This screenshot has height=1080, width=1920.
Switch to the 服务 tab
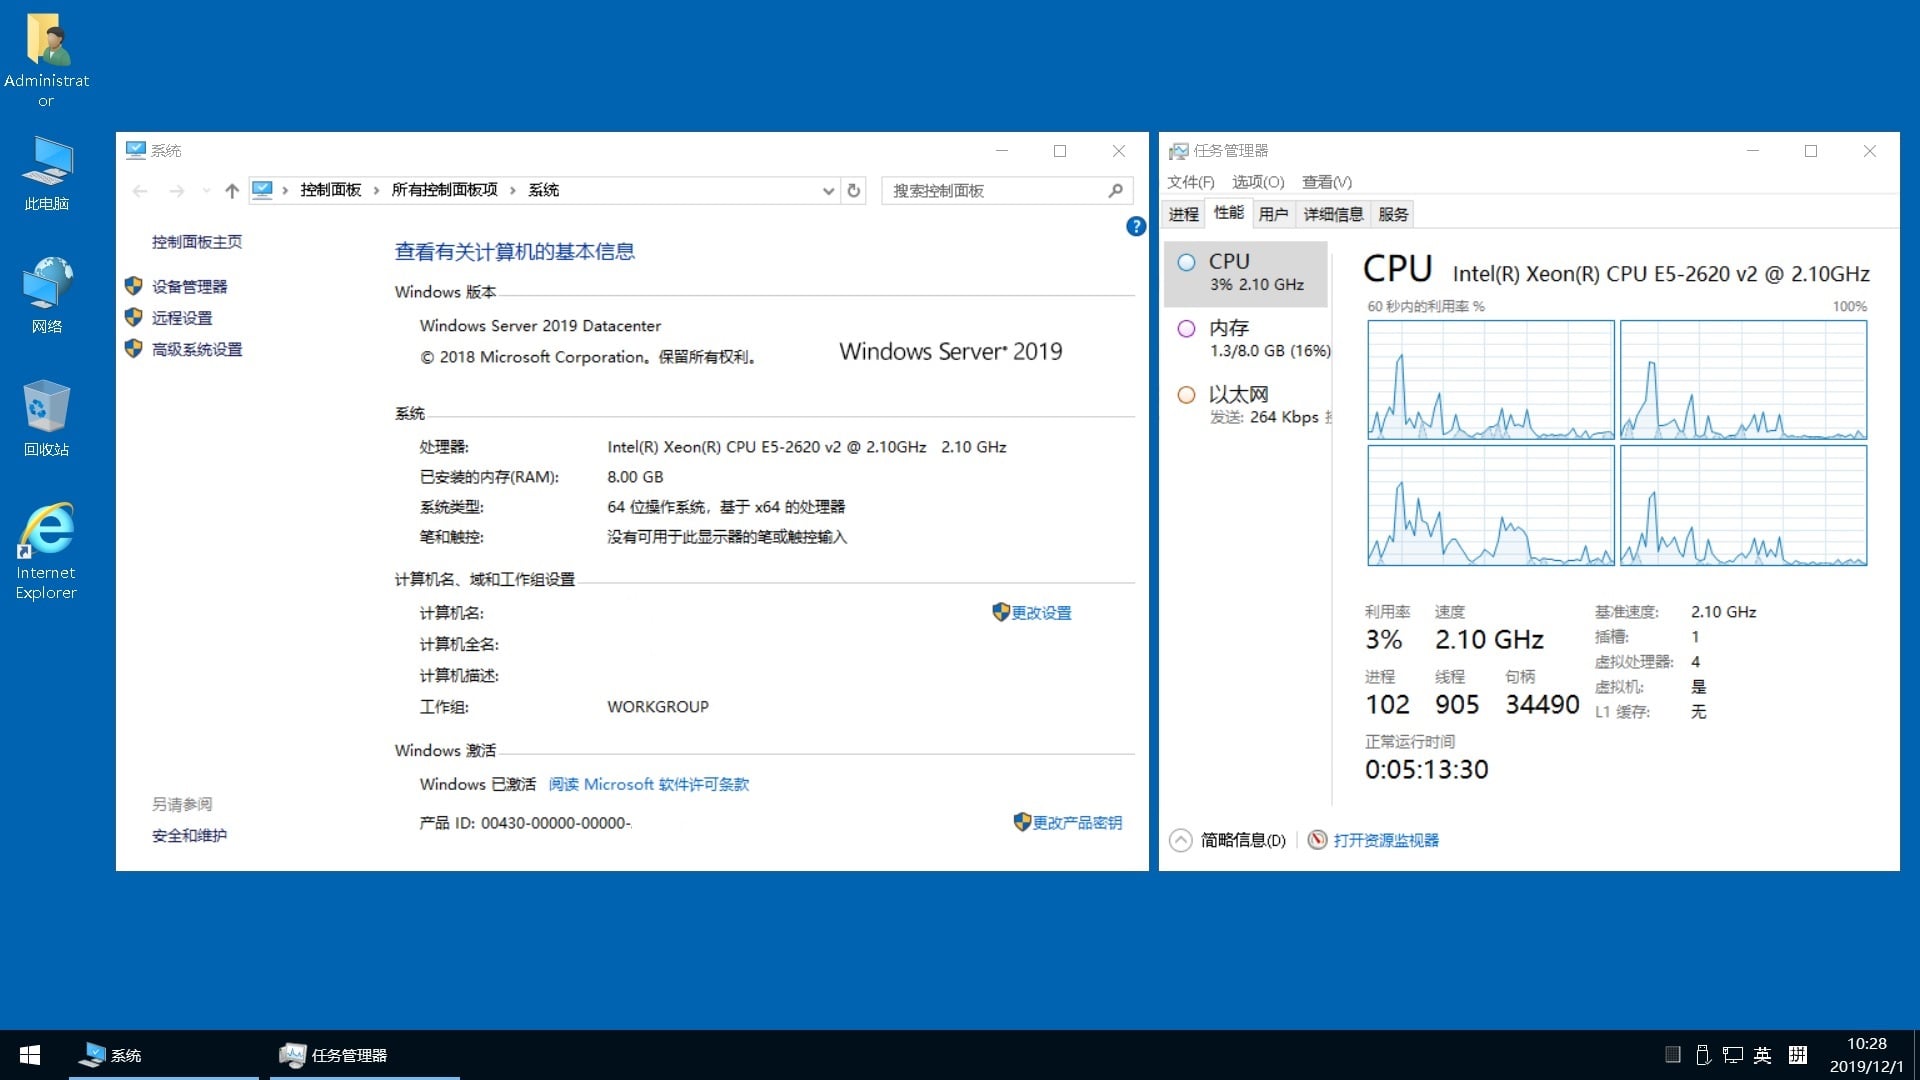(1392, 214)
